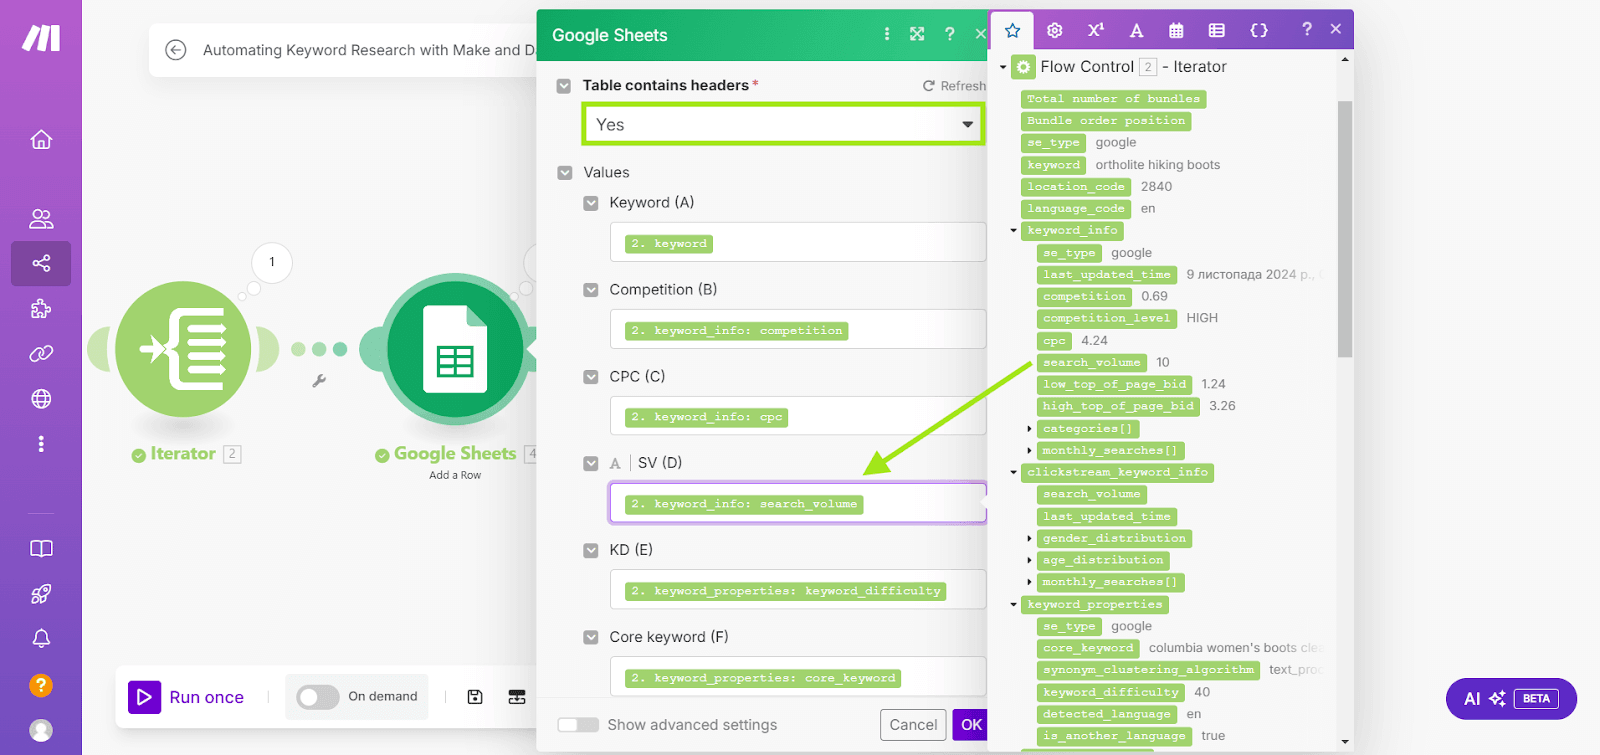
Task: Click the Home icon in left sidebar
Action: pyautogui.click(x=41, y=140)
